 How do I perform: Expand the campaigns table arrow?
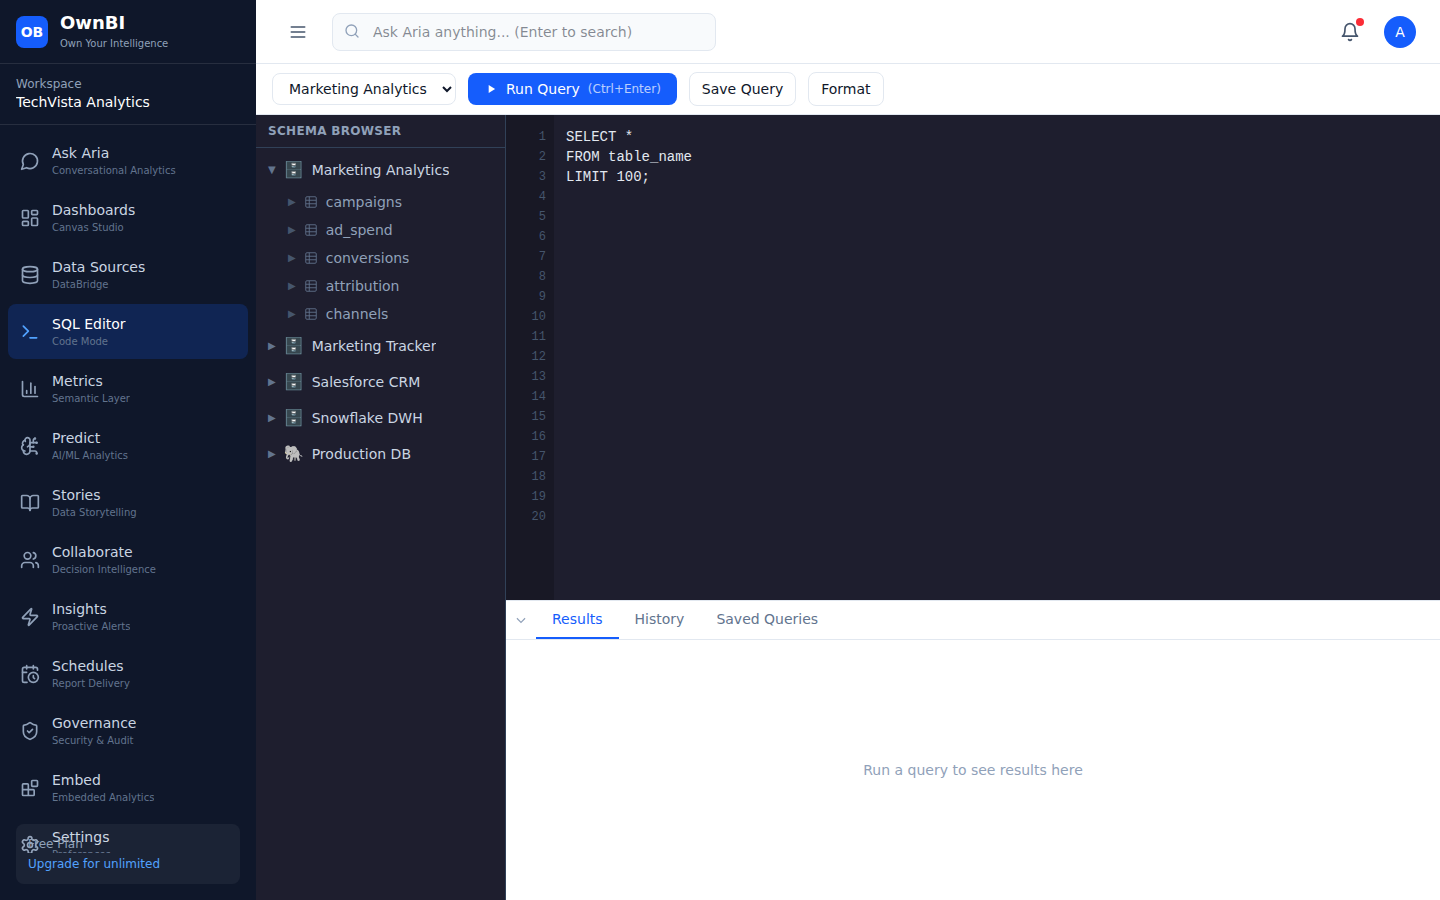click(292, 202)
